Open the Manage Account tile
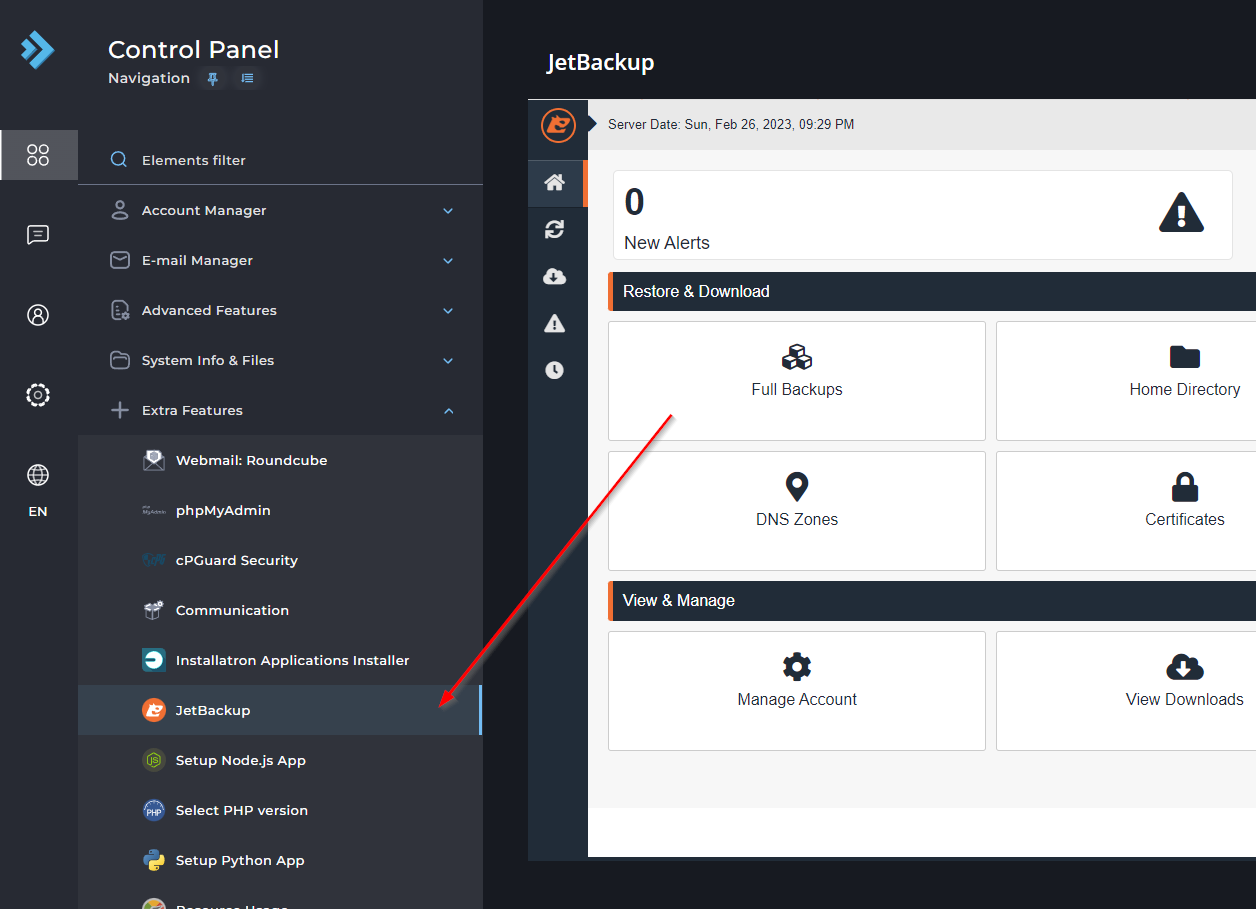Screen dimensions: 1256x909 (x=797, y=691)
